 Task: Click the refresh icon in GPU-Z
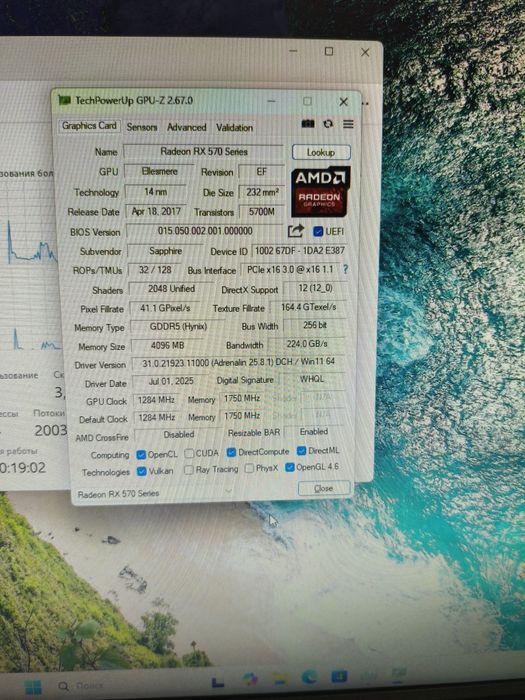pyautogui.click(x=328, y=124)
